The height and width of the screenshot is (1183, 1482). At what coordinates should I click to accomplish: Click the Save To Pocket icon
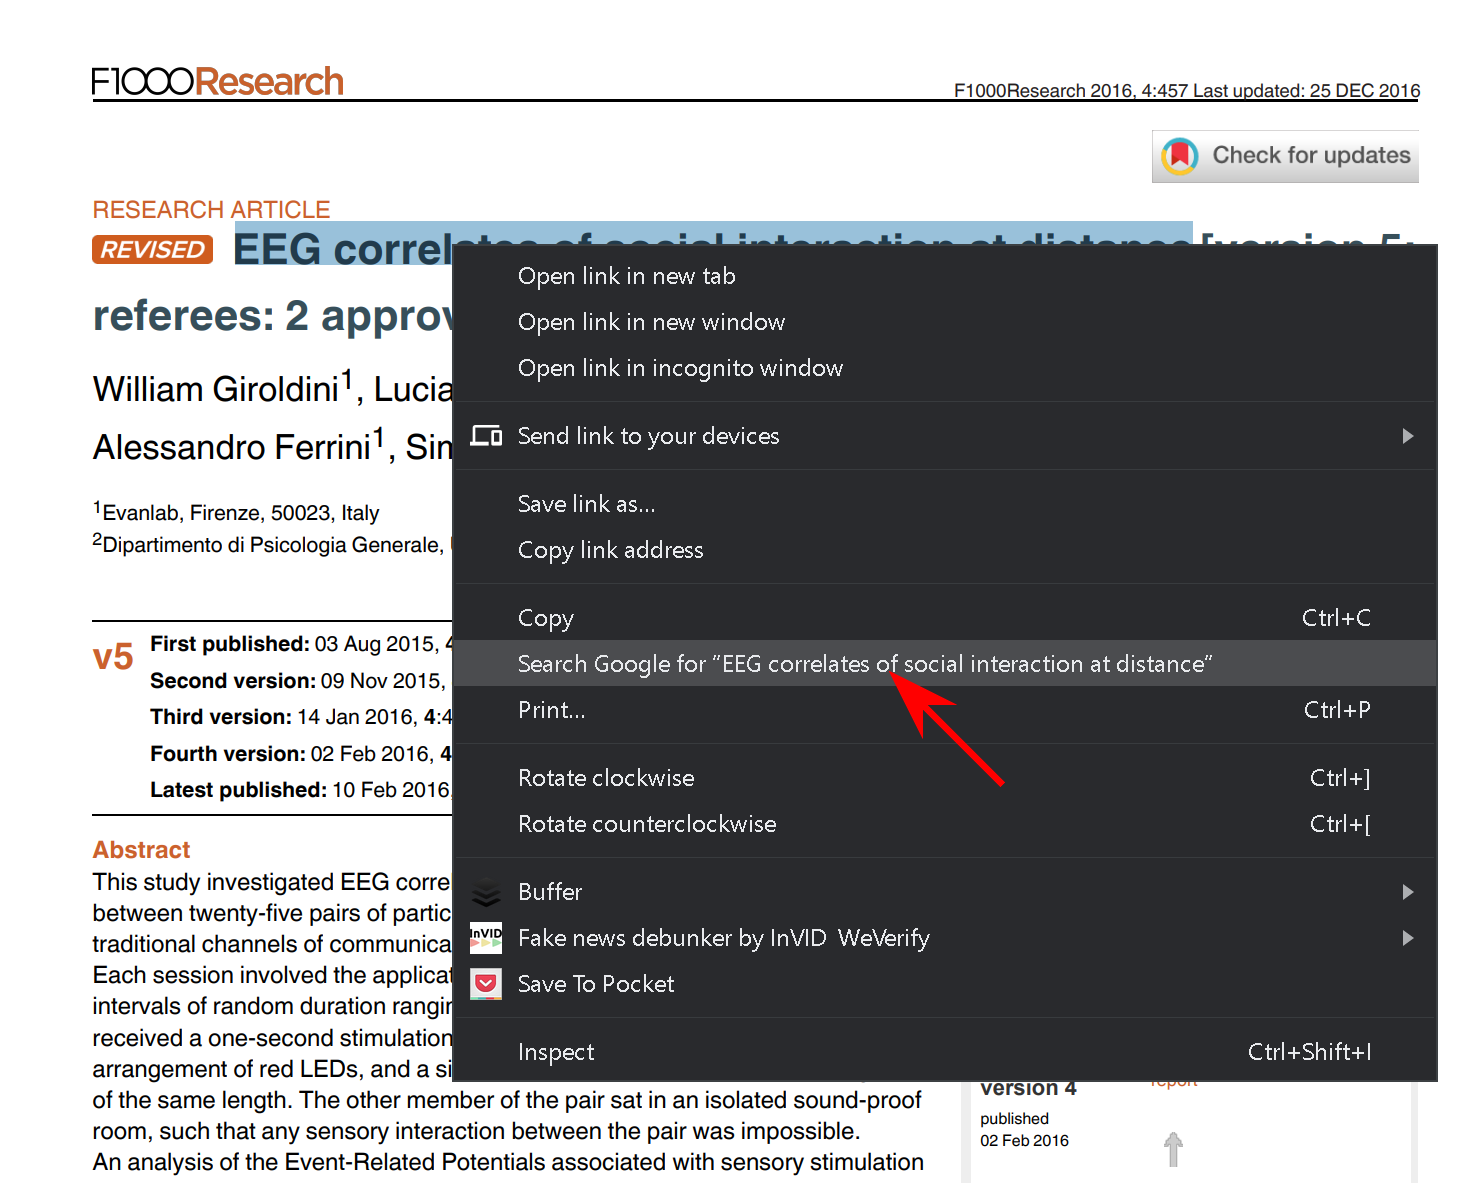[x=486, y=984]
